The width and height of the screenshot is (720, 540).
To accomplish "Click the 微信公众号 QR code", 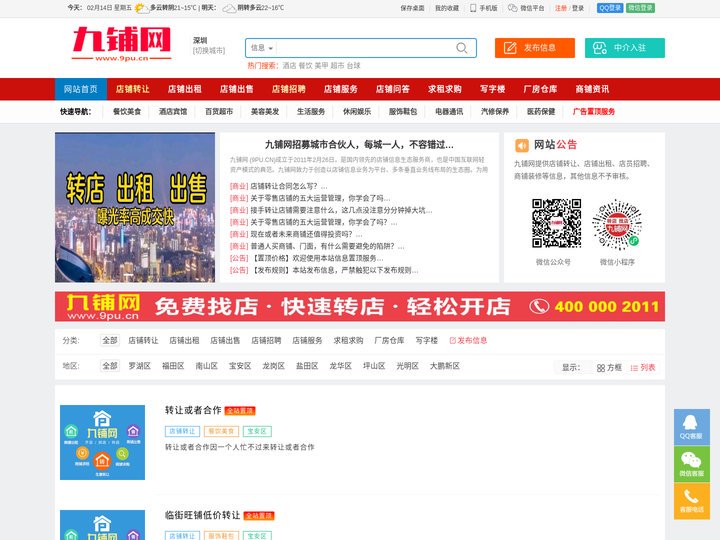I will 557,223.
